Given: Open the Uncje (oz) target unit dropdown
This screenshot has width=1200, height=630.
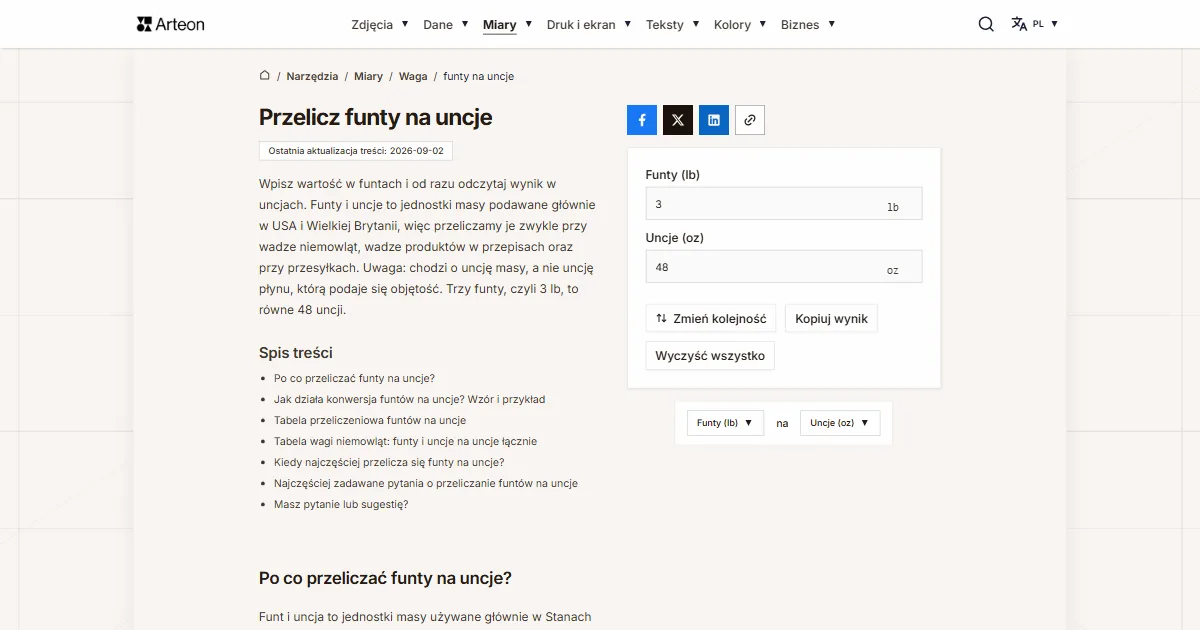Looking at the screenshot, I should click(840, 423).
